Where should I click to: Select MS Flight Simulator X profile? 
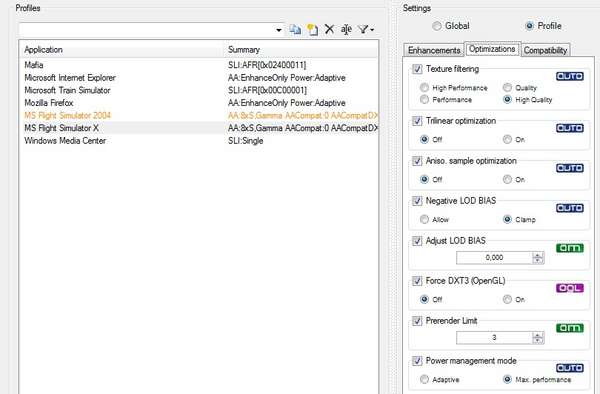198,128
